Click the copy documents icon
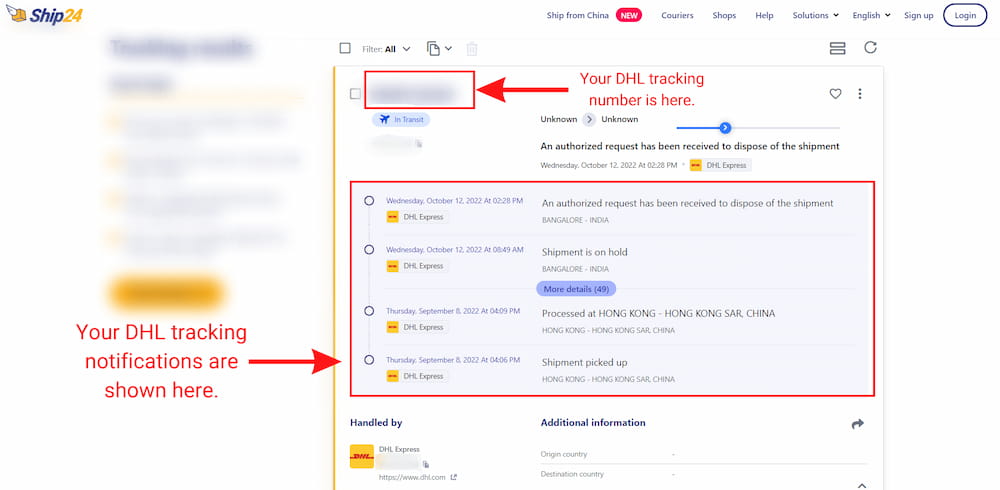This screenshot has width=1000, height=490. point(434,48)
